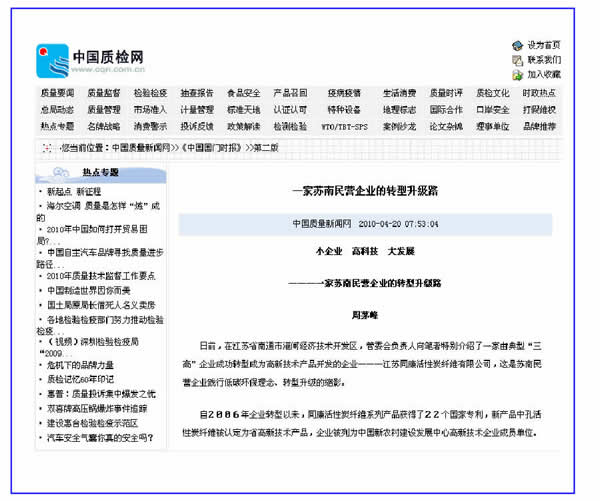Click the breadcrumb location icon
600x501 pixels.
[47, 147]
